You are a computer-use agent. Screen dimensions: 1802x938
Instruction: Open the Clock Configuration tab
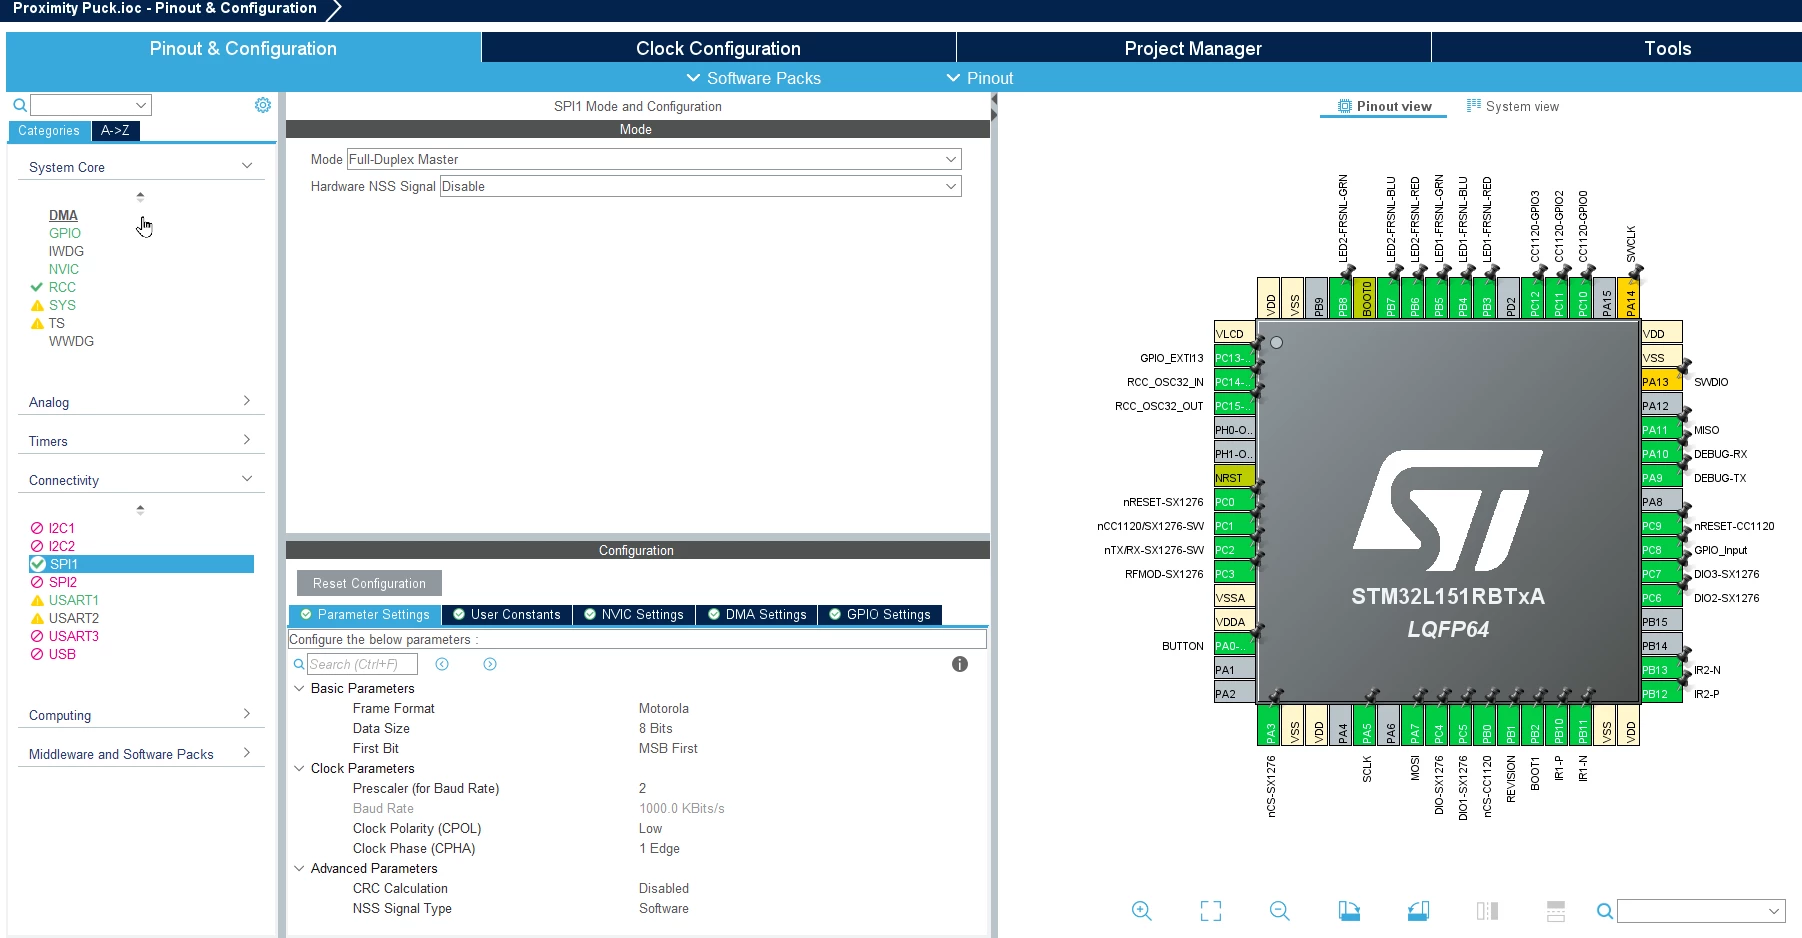(718, 48)
